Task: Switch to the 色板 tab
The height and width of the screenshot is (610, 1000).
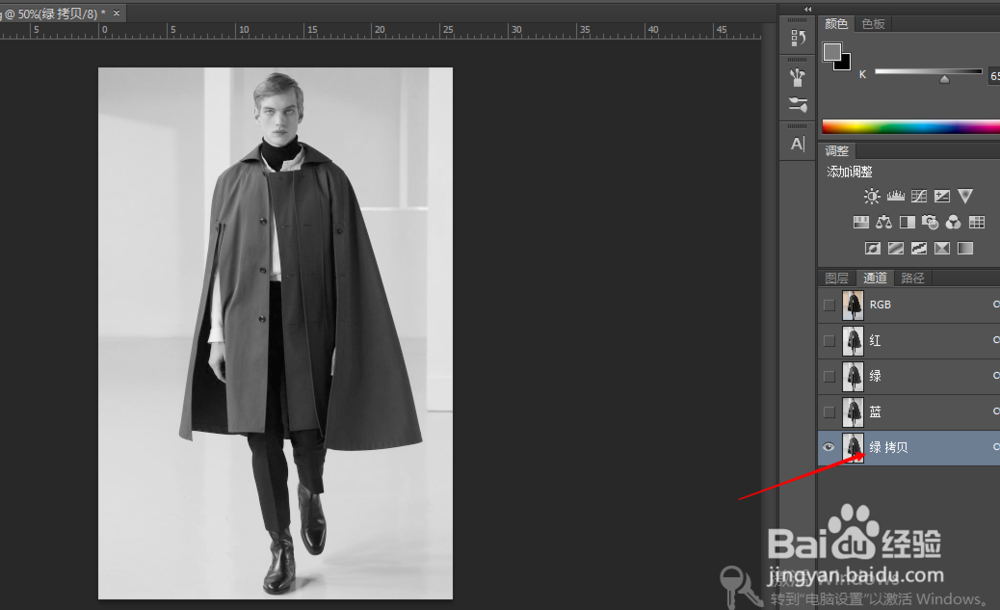Action: 873,24
